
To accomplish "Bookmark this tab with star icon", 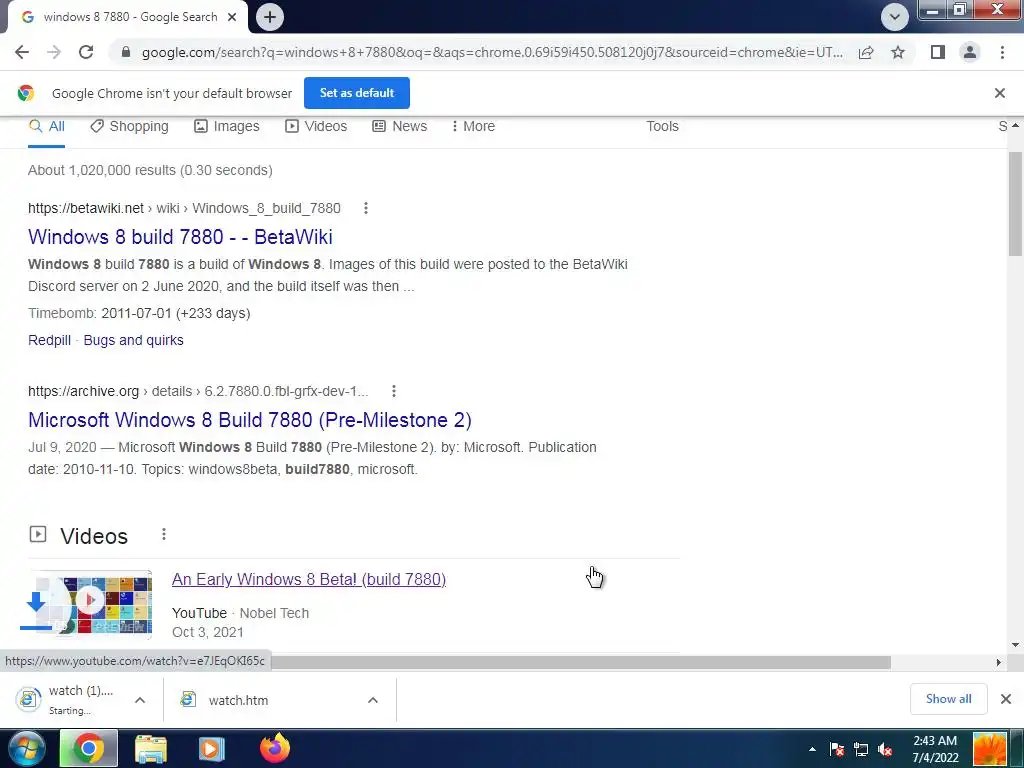I will pos(898,52).
